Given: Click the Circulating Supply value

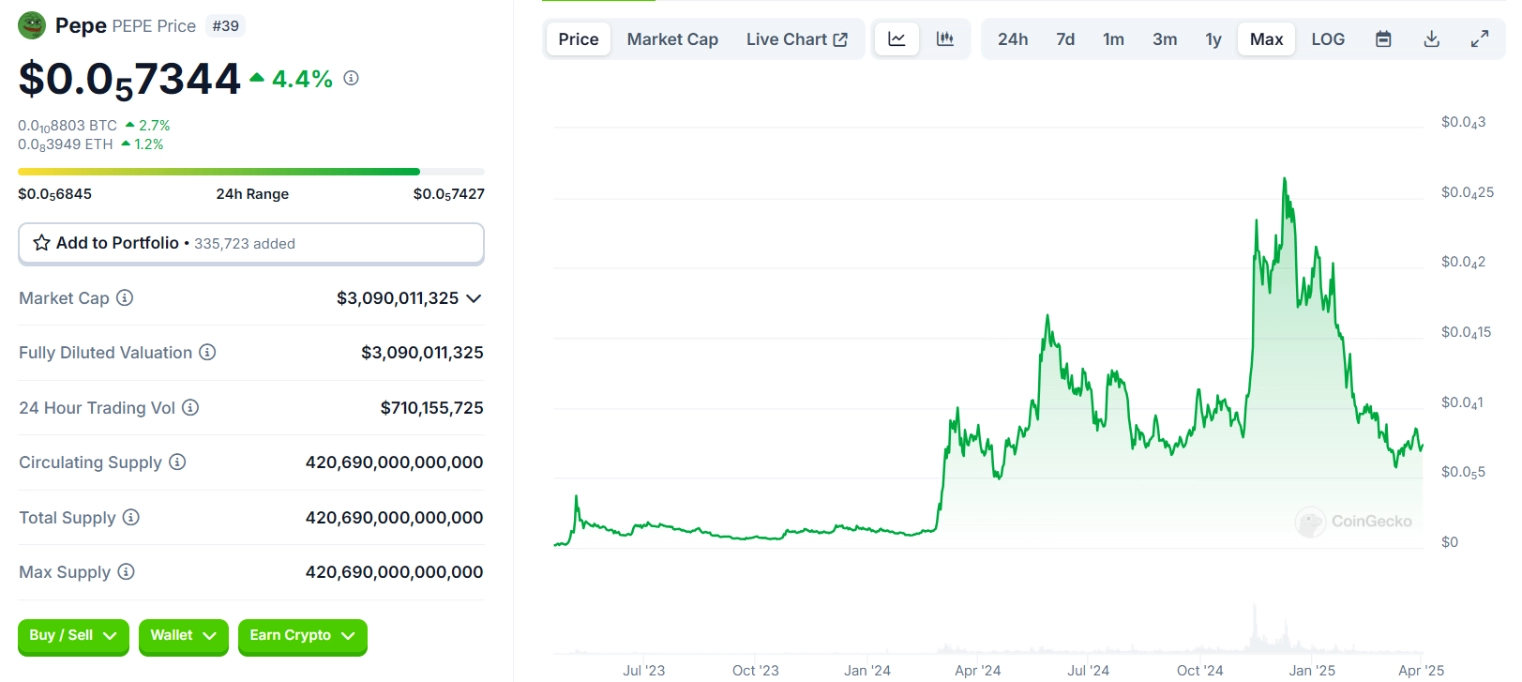Looking at the screenshot, I should pyautogui.click(x=394, y=462).
